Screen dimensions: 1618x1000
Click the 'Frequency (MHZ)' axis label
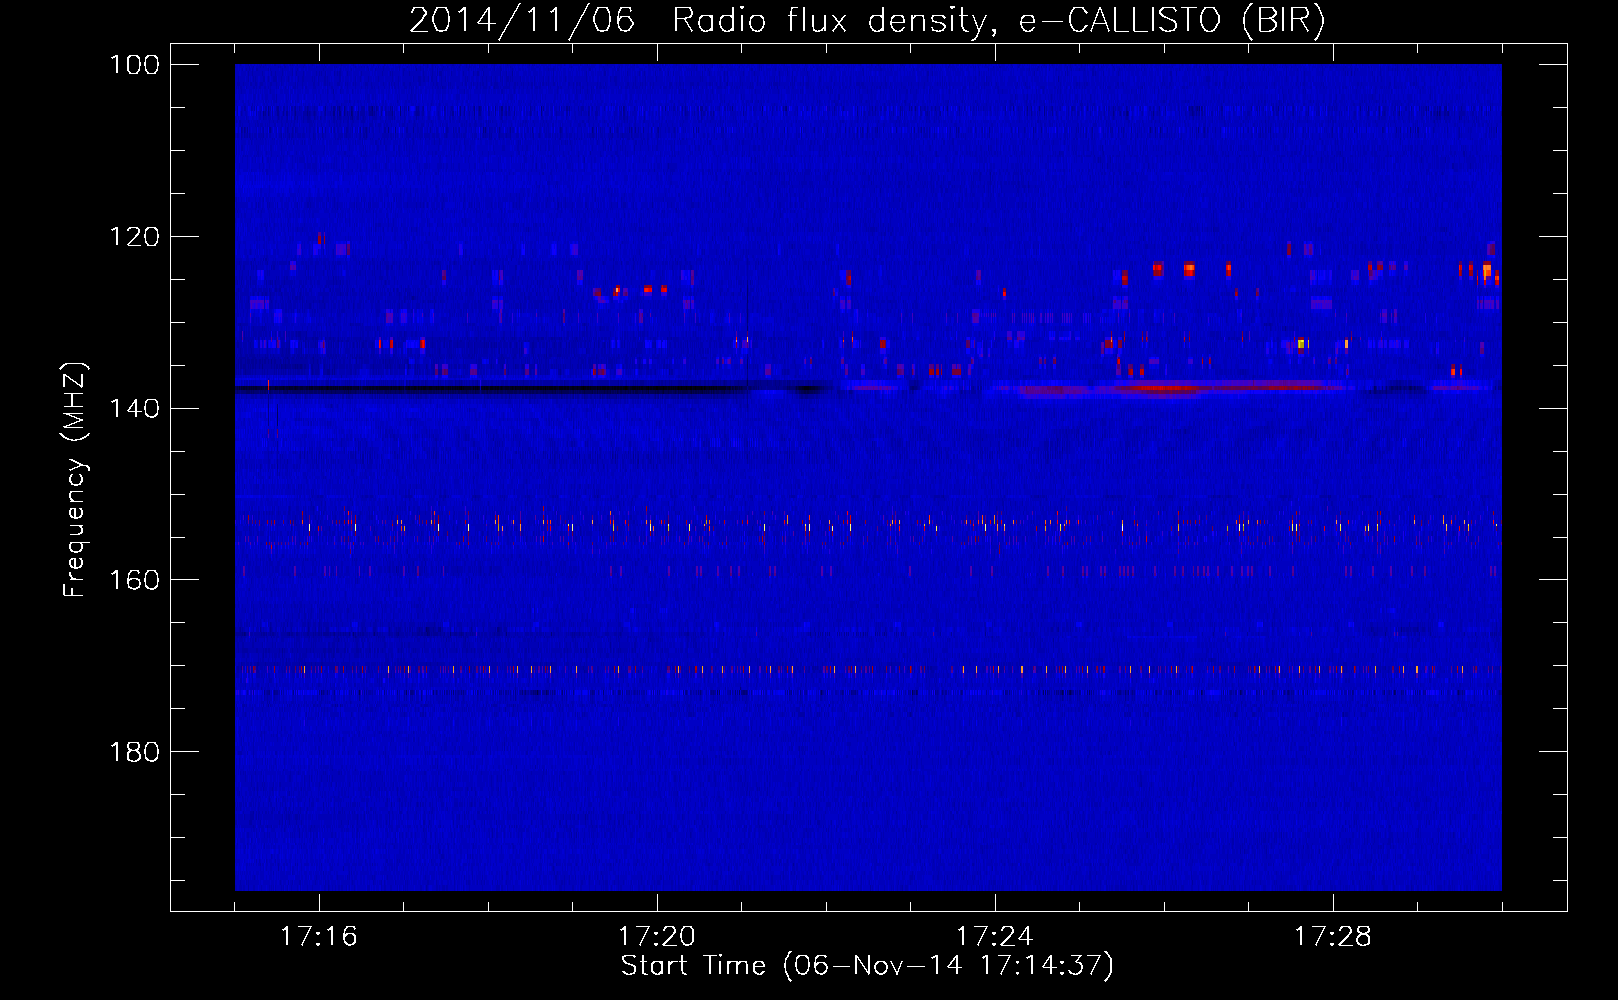click(75, 480)
